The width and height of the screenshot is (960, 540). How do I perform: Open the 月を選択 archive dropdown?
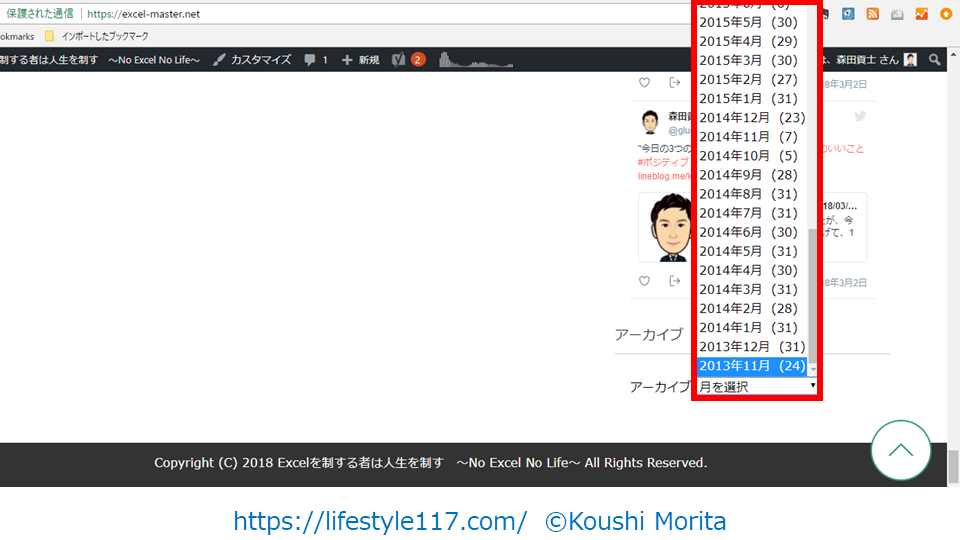757,386
